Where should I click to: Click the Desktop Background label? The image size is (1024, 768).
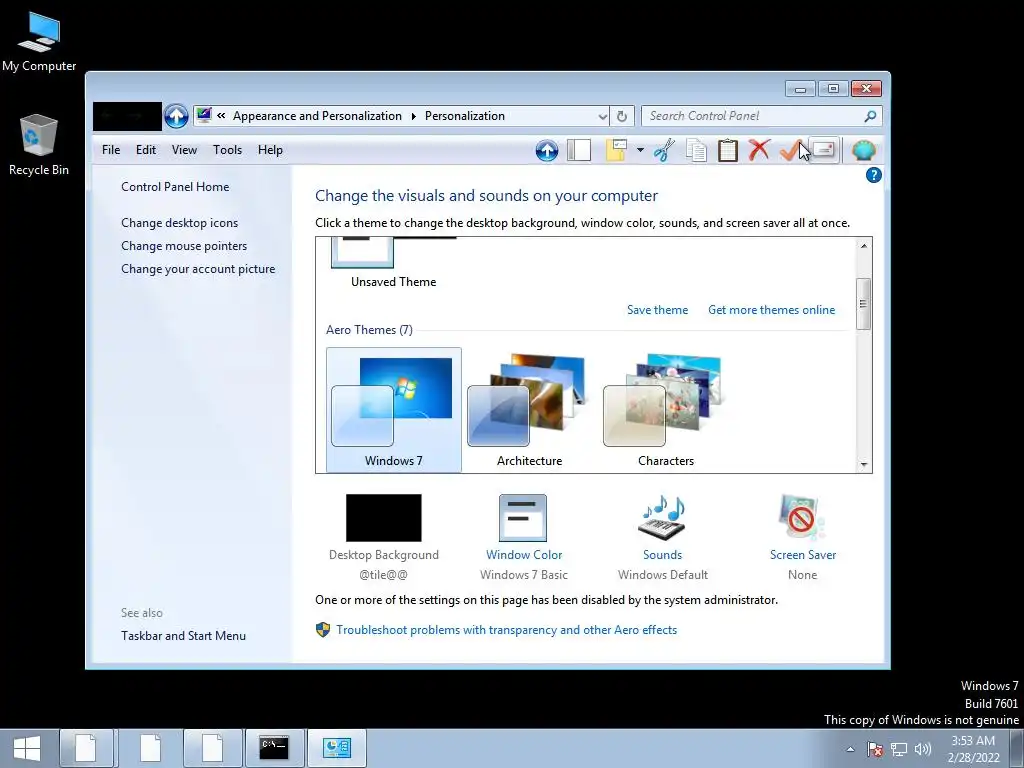(x=384, y=555)
